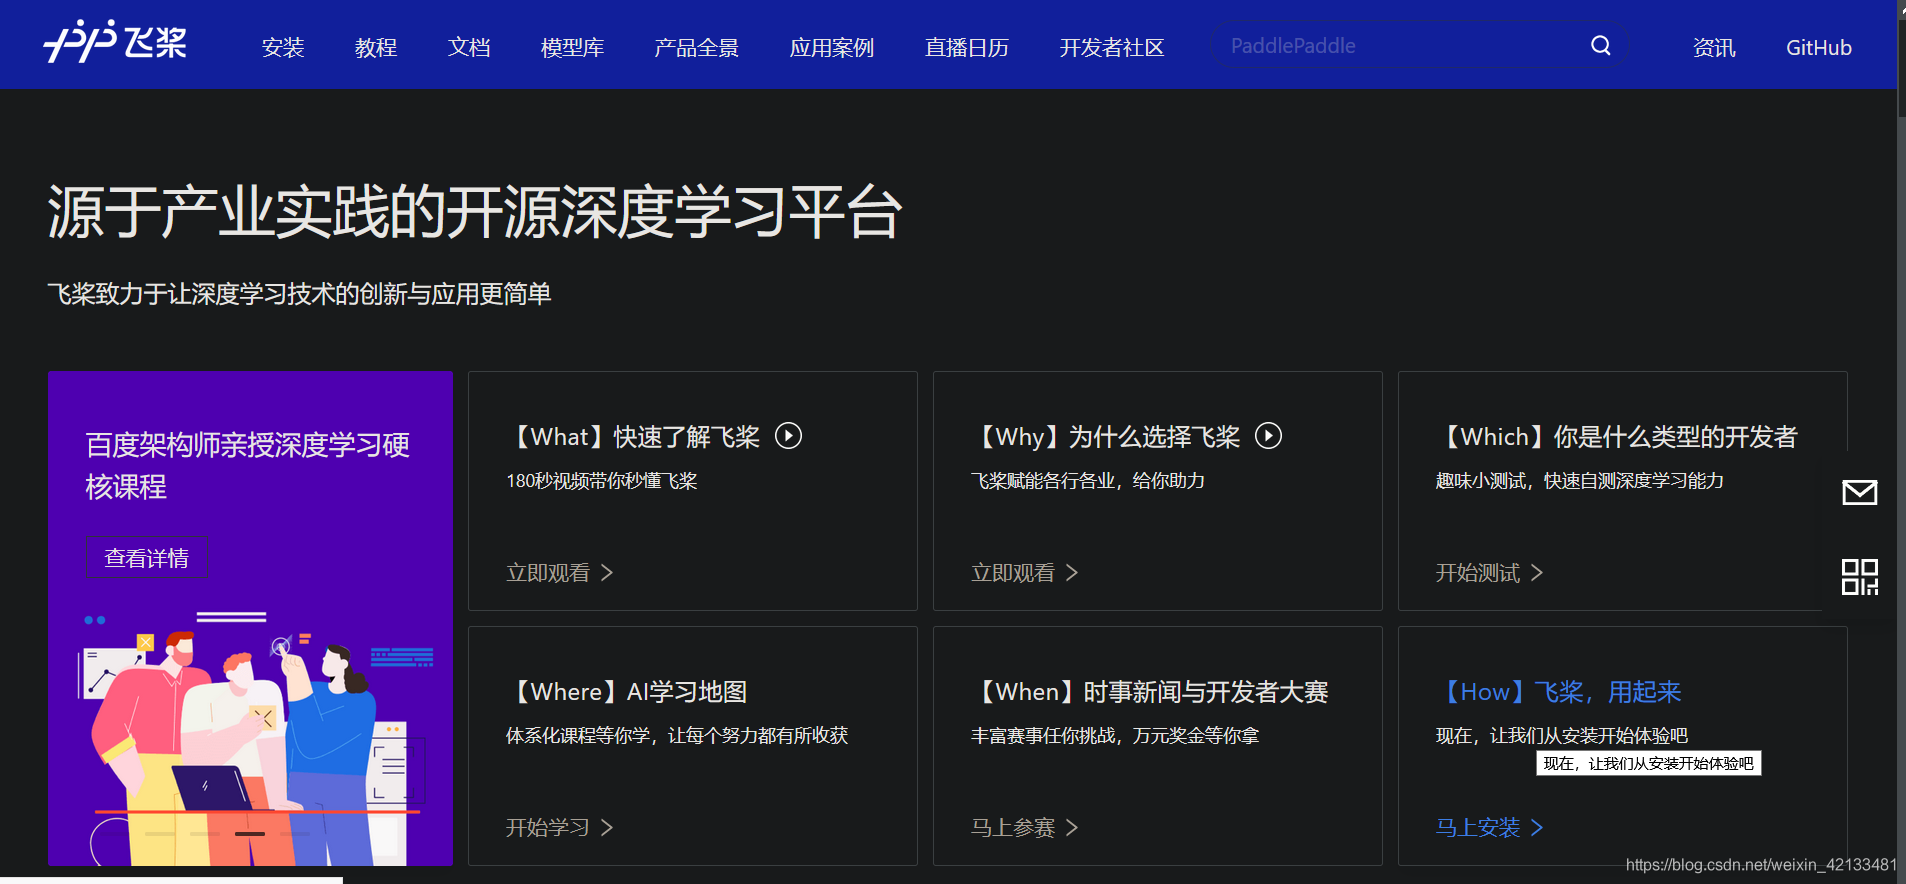Click the arrow chevron after 开始学习
The image size is (1906, 884).
pos(607,828)
